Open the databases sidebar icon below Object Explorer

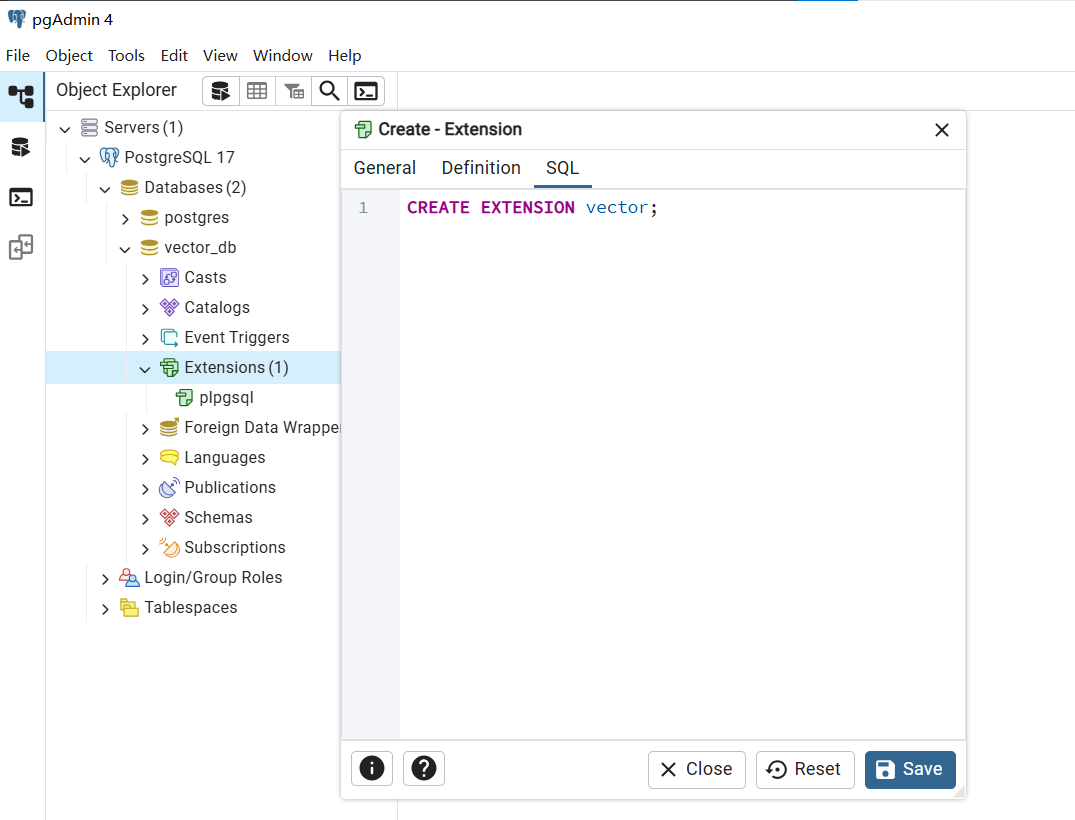[21, 147]
